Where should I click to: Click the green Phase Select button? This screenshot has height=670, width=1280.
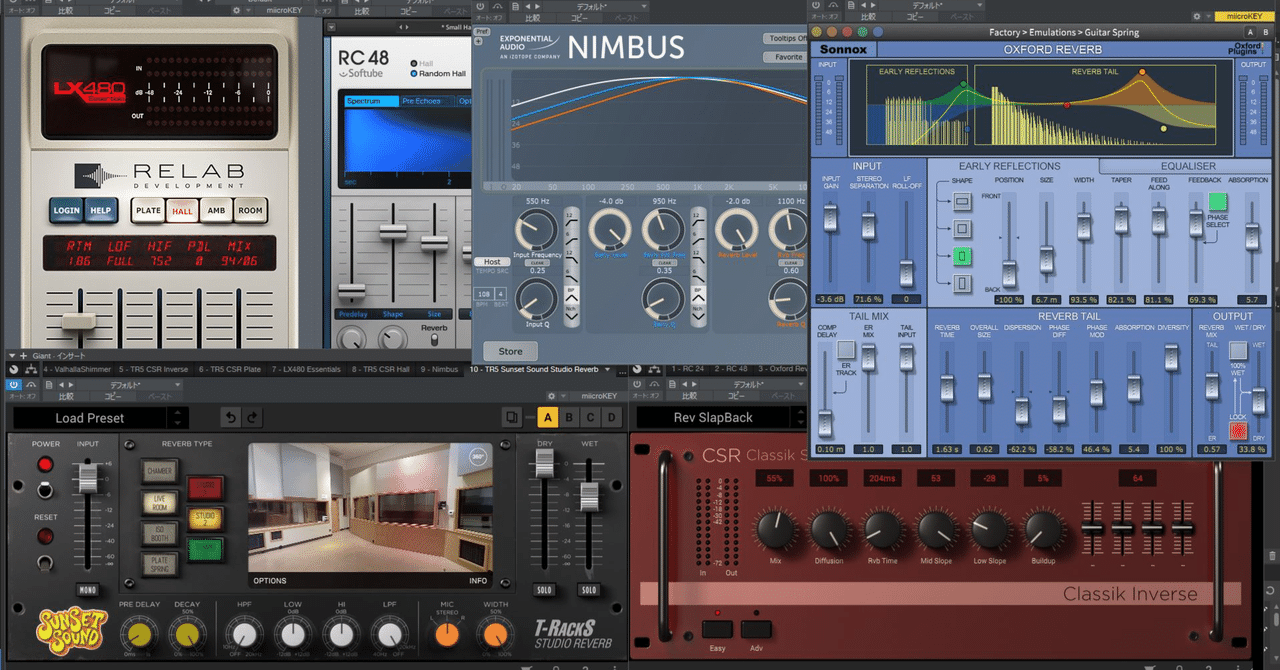[x=1217, y=203]
